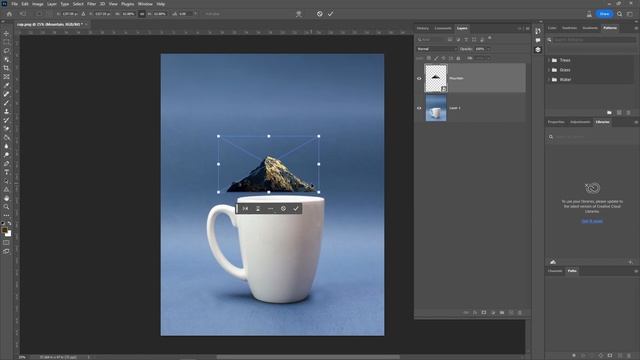Open the Patterns panel flyout menu
This screenshot has height=360, width=640.
(x=636, y=28)
